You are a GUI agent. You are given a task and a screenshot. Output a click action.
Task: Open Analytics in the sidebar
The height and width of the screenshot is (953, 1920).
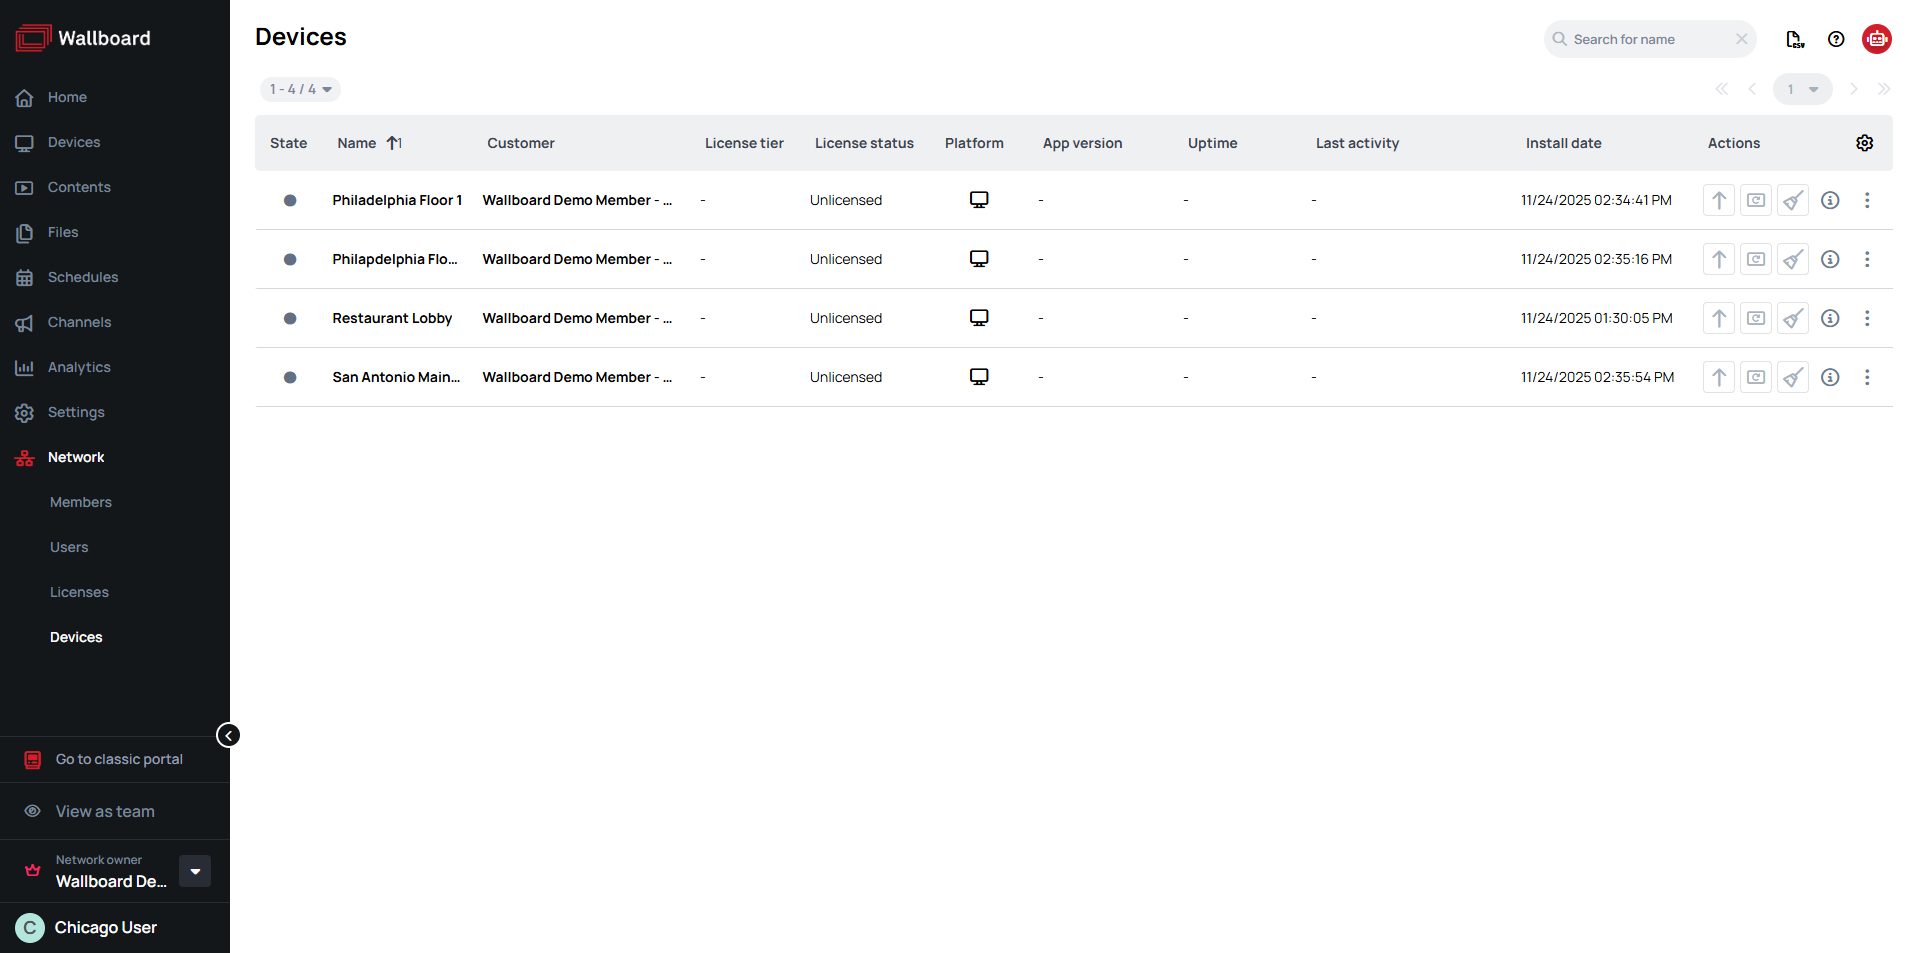click(x=79, y=367)
